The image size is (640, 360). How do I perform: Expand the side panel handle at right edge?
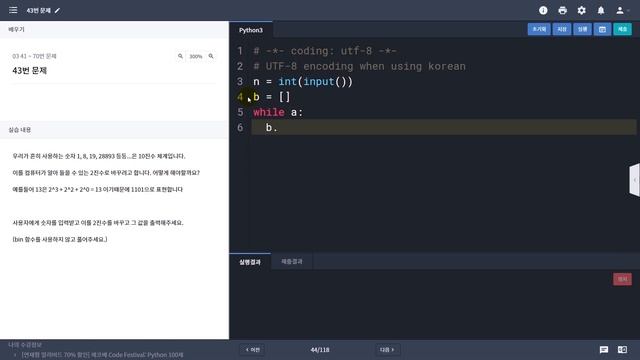(x=635, y=180)
